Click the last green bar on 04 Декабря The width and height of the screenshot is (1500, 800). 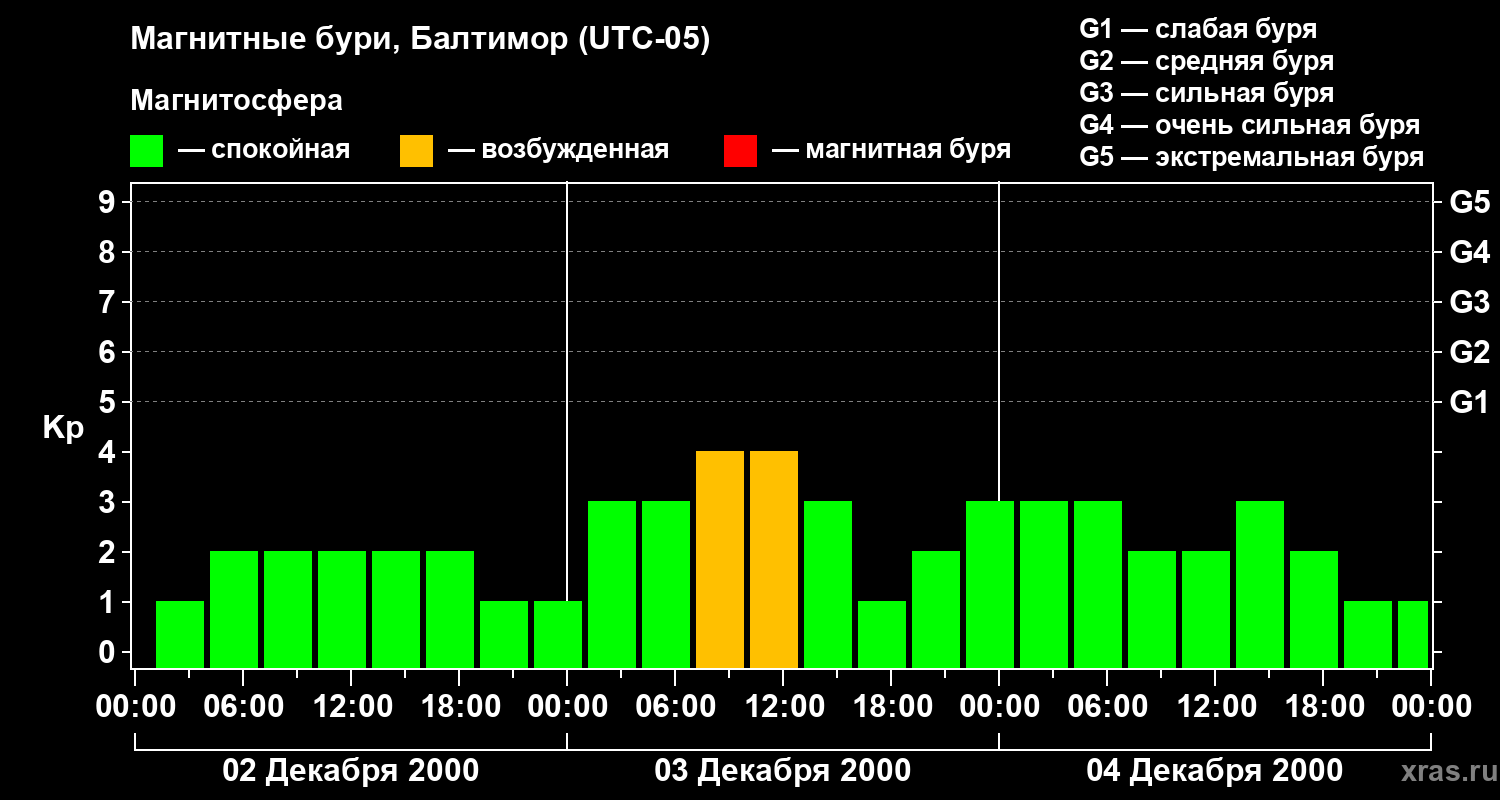click(x=1413, y=634)
